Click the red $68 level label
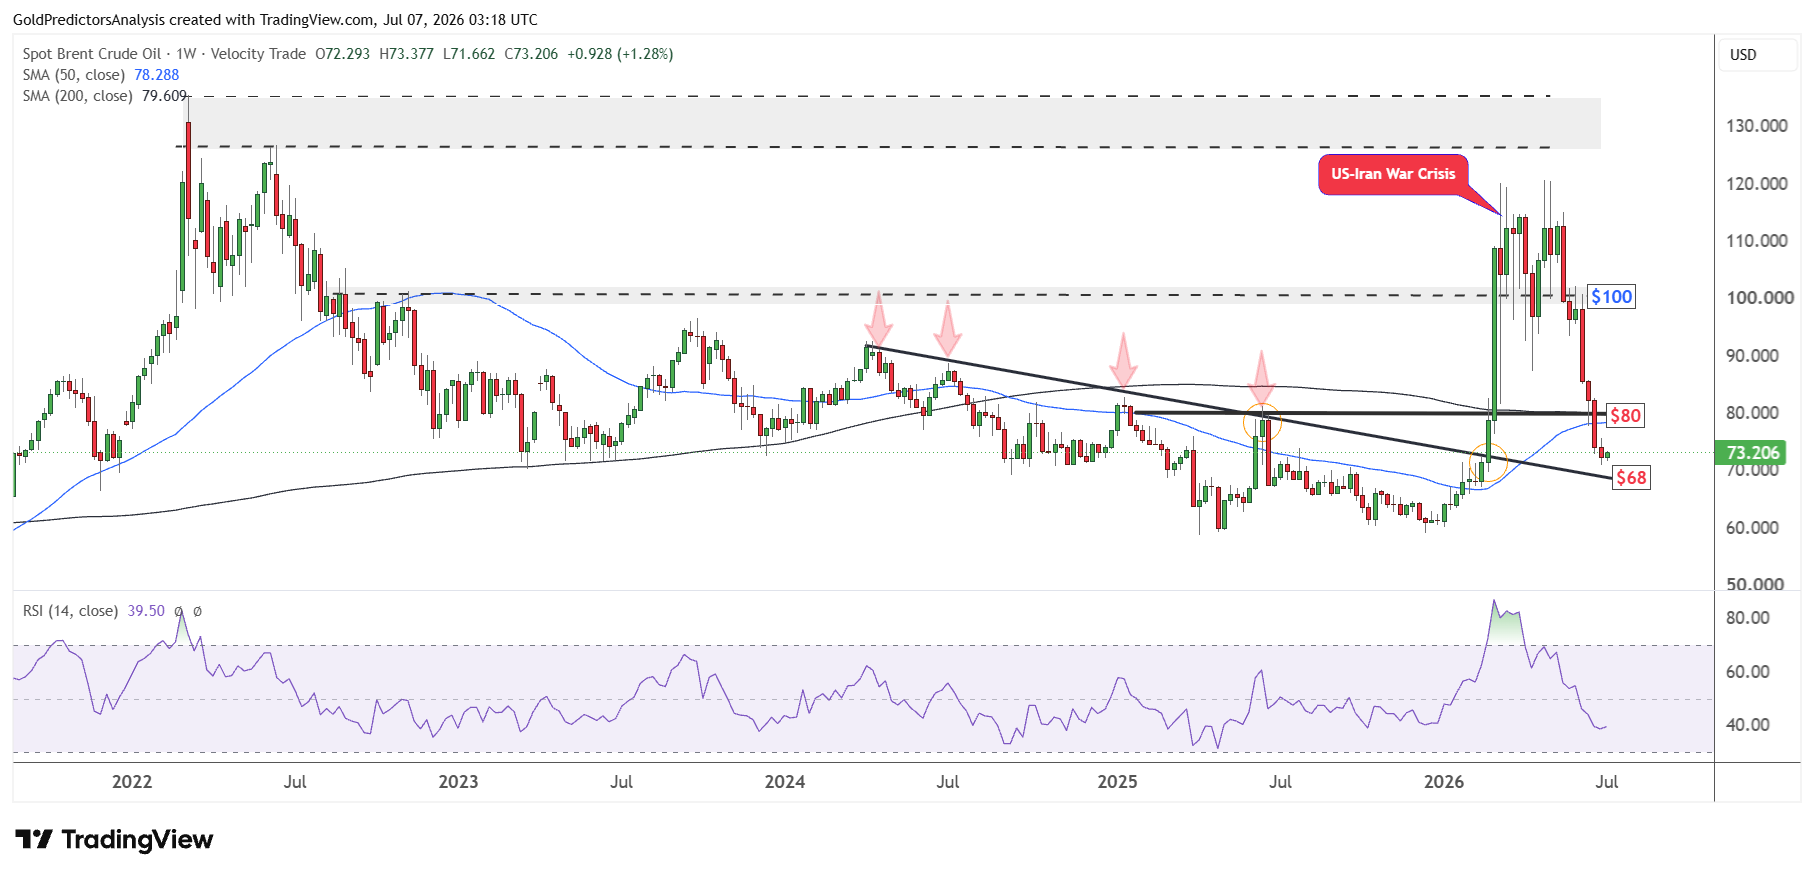The height and width of the screenshot is (877, 1814). click(1631, 478)
